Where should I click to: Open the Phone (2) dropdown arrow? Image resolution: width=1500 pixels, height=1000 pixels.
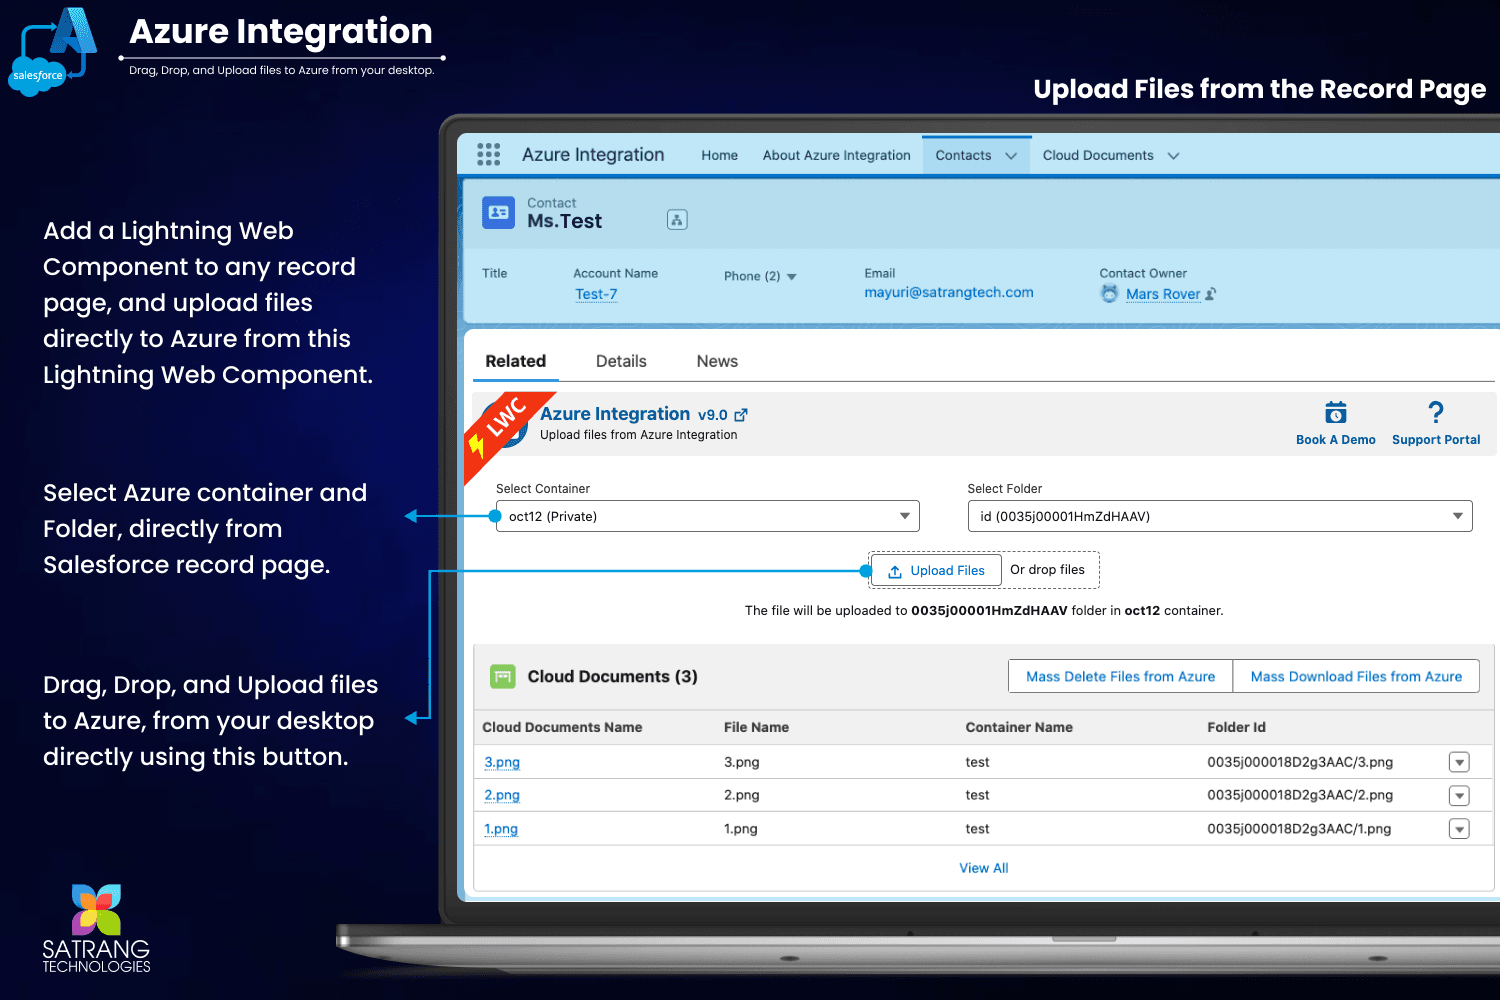click(x=792, y=277)
